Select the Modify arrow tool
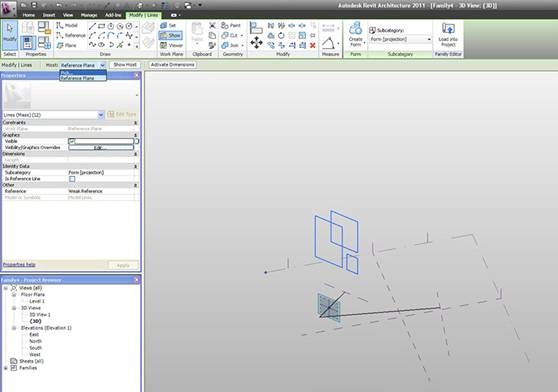Image resolution: width=558 pixels, height=392 pixels. 10,35
